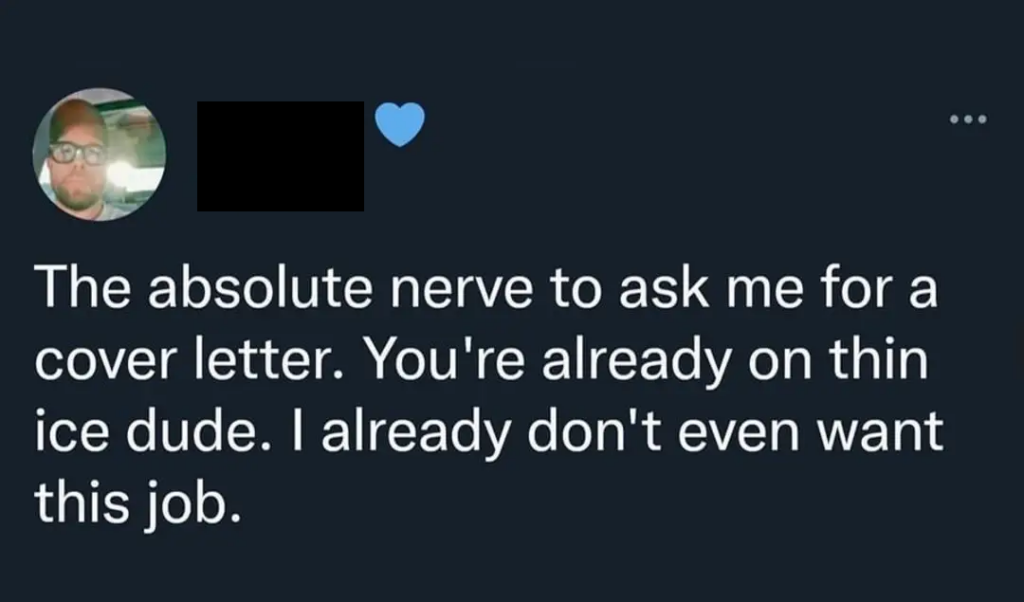Open the author's round profile picture
This screenshot has width=1024, height=602.
(99, 155)
